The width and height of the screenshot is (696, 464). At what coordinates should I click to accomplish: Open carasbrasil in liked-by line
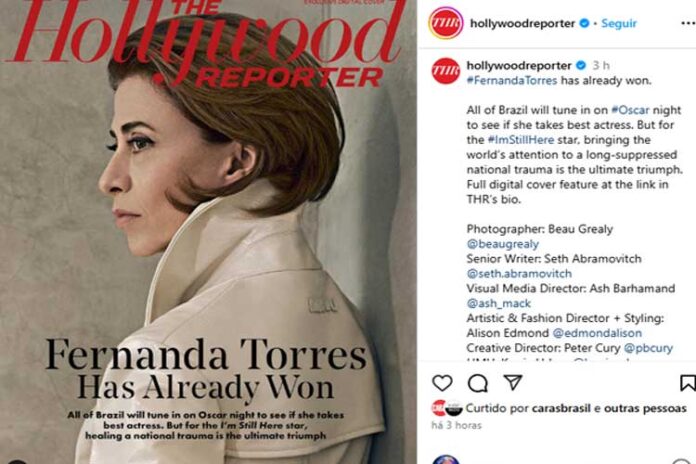[x=561, y=408]
